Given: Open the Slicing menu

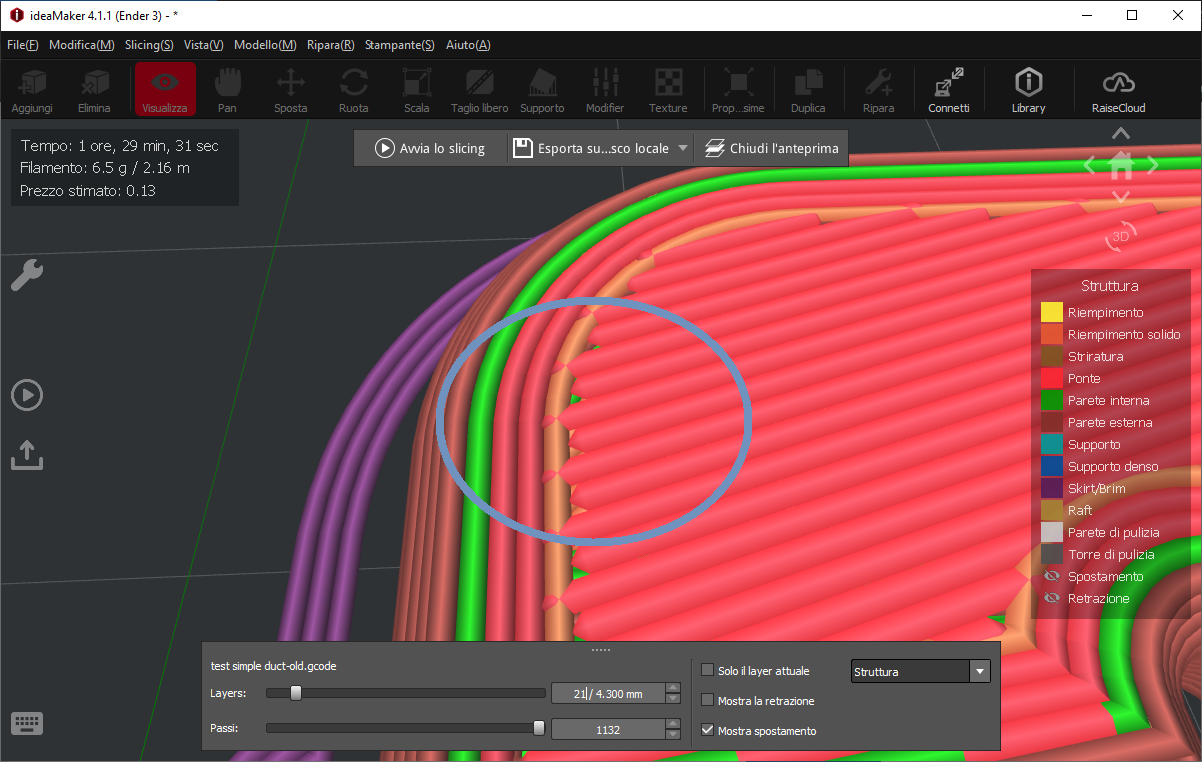Looking at the screenshot, I should [x=149, y=45].
